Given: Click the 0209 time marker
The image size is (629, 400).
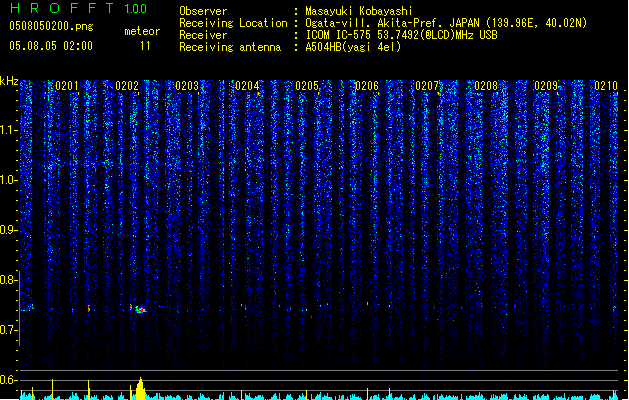Looking at the screenshot, I should coord(546,86).
